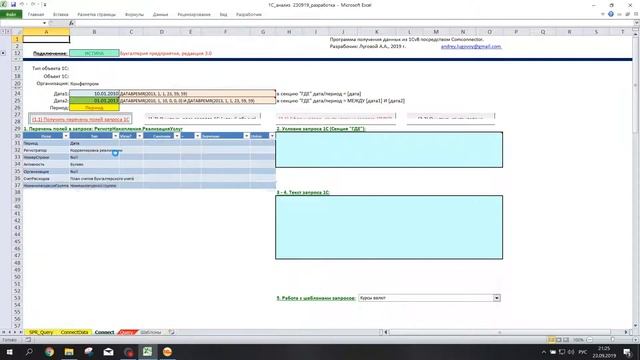This screenshot has width=640, height=360.
Task: Select the green ИСТИНА connection cell
Action: [94, 53]
